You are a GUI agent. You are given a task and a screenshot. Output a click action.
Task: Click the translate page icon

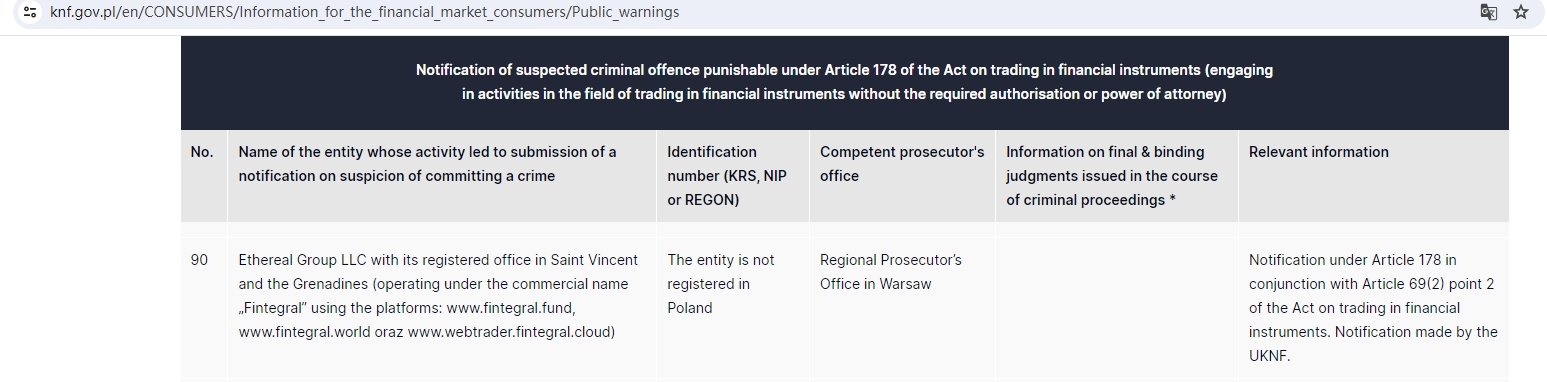tap(1489, 12)
